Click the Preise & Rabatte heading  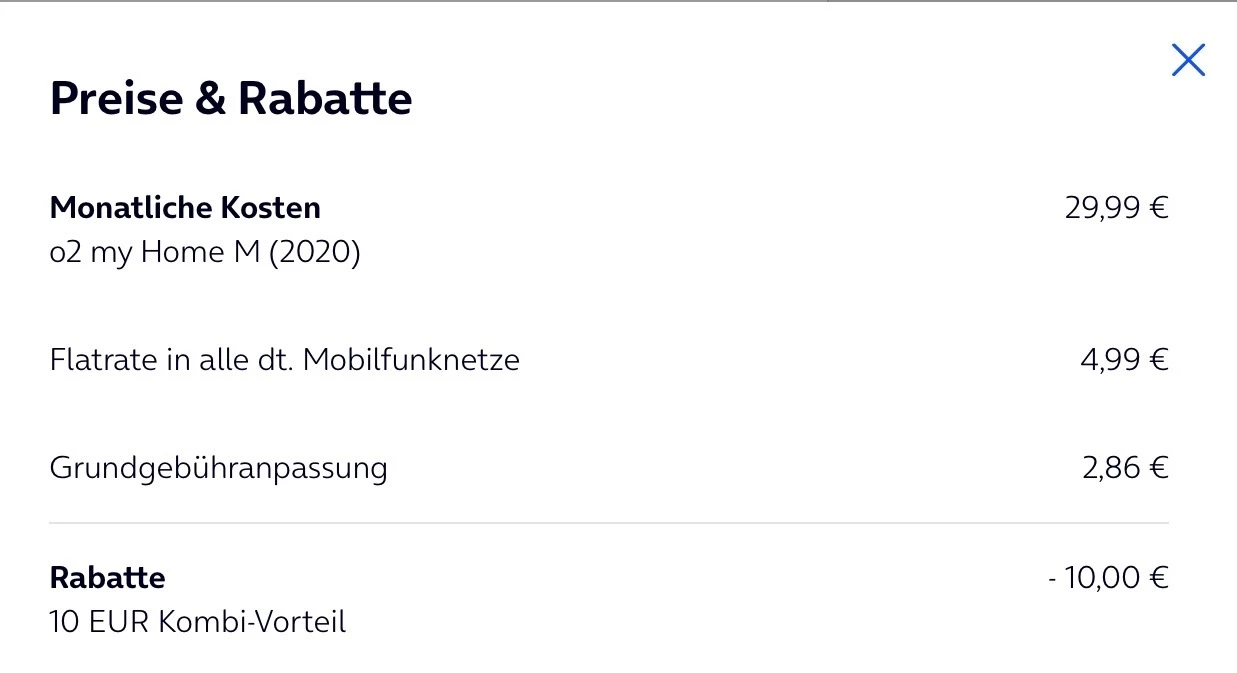point(231,99)
